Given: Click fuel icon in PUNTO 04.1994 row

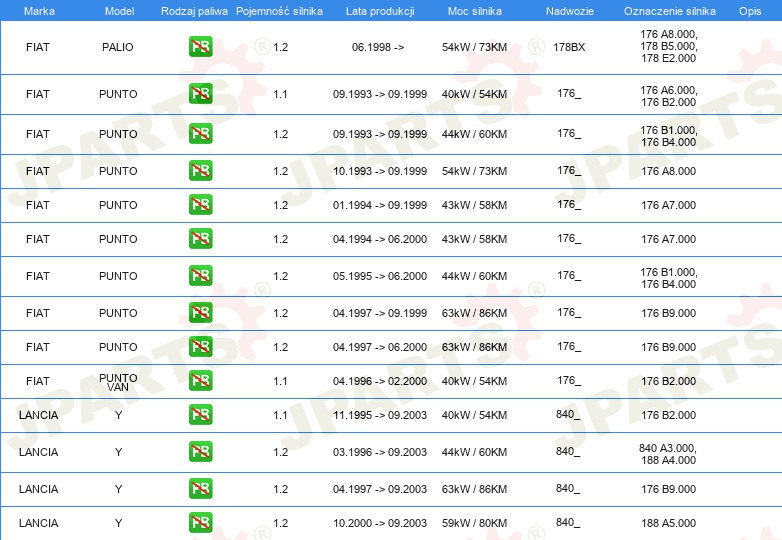Looking at the screenshot, I should click(x=200, y=238).
